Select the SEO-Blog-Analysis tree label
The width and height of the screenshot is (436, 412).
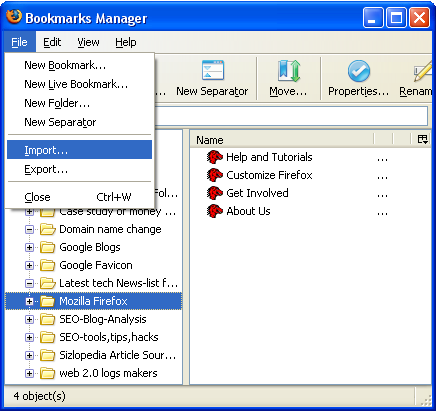[103, 319]
